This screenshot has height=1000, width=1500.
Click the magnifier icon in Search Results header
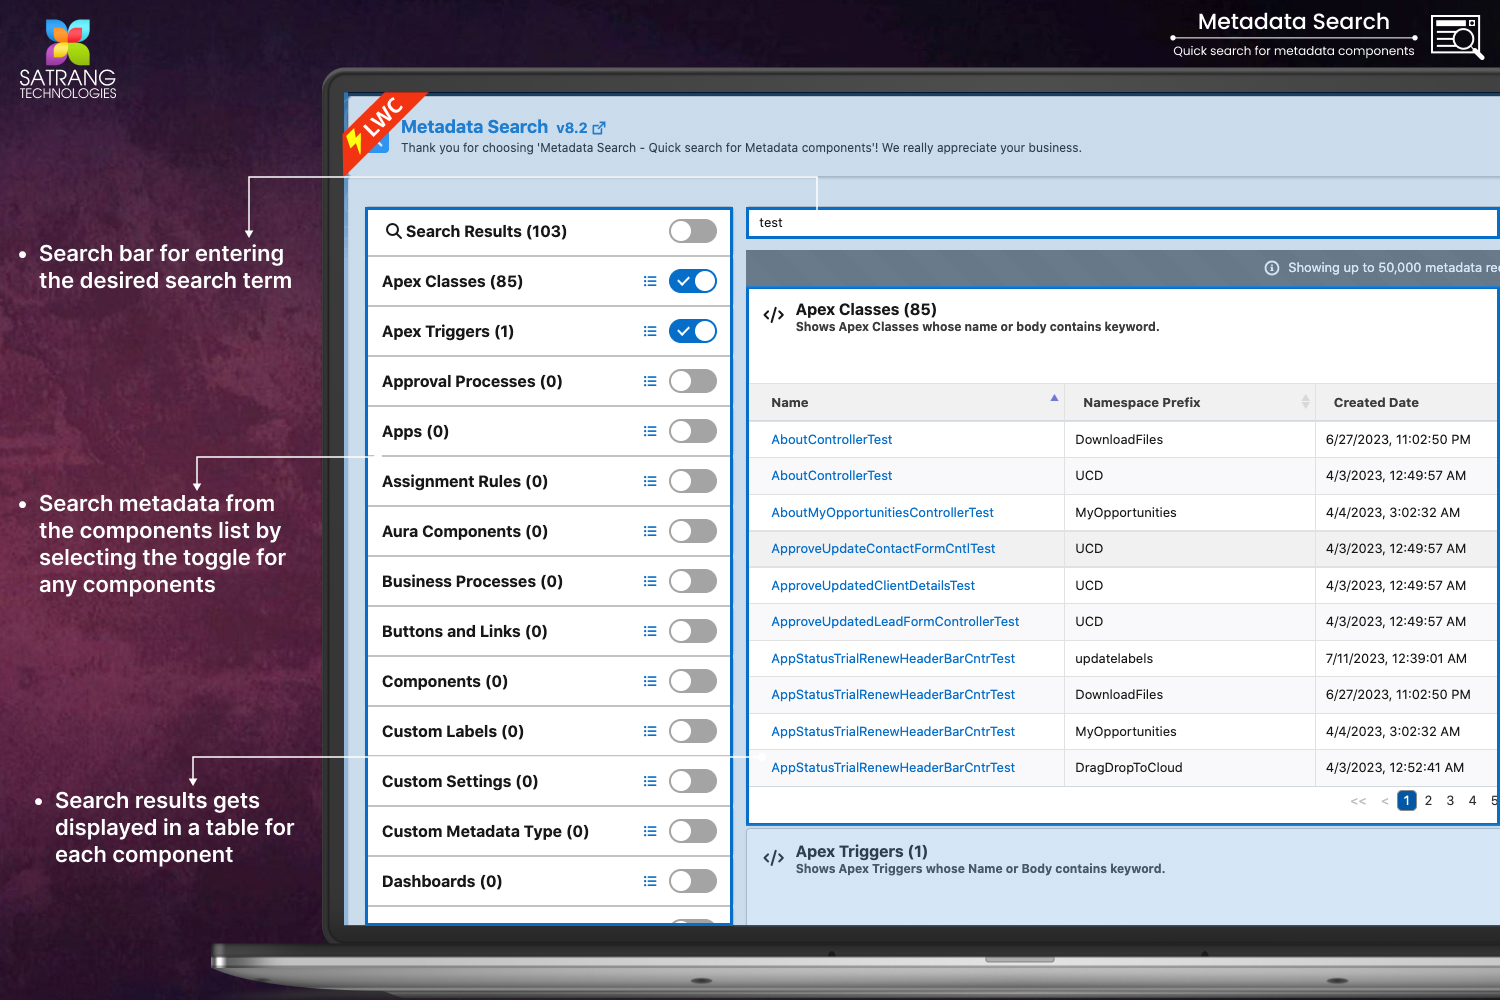(394, 231)
